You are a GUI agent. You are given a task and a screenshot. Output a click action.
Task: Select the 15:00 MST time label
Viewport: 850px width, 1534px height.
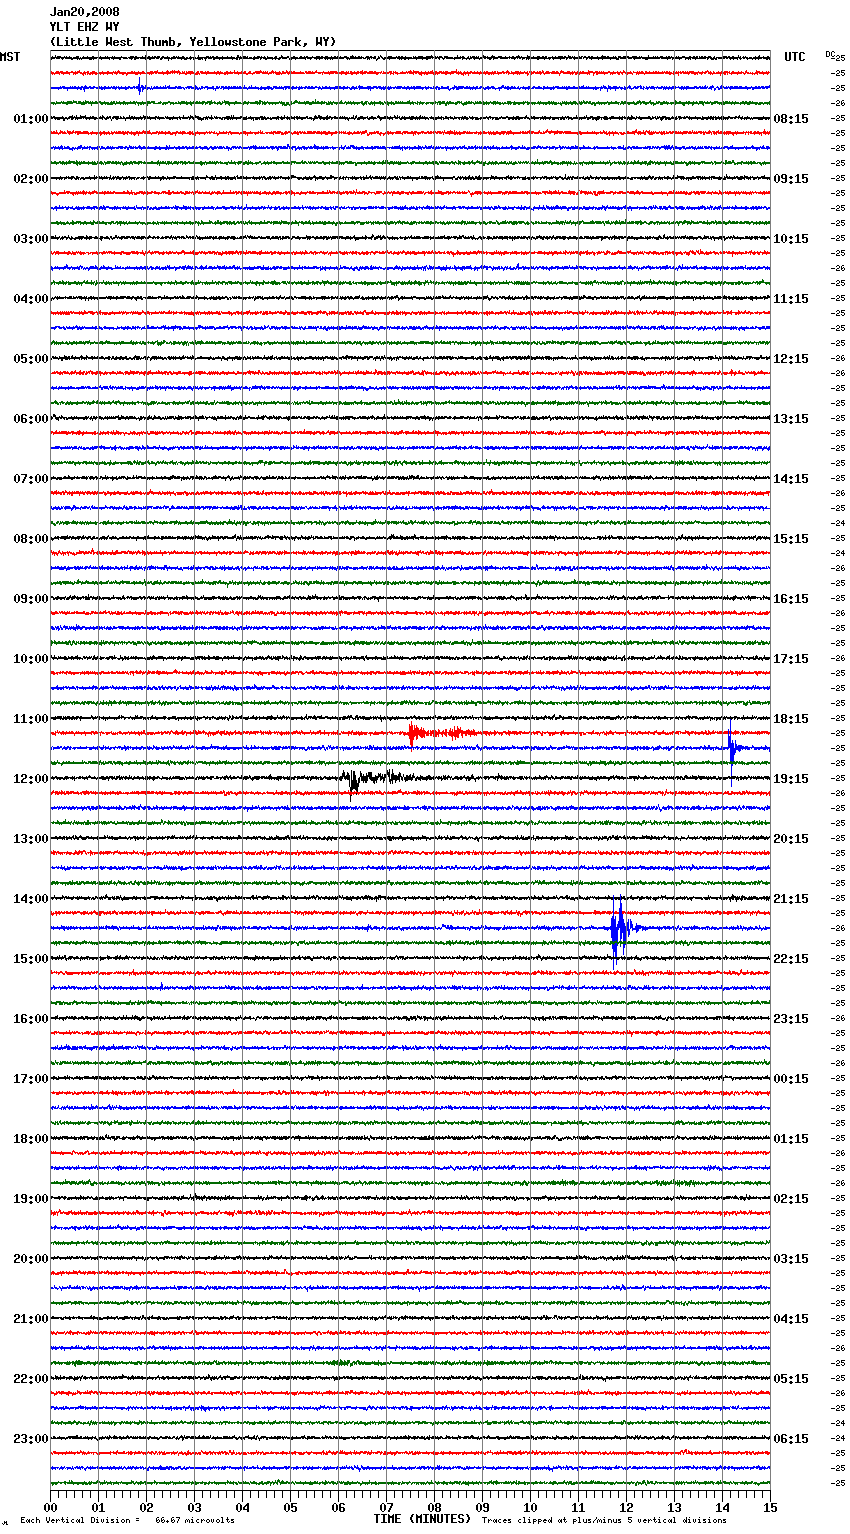coord(30,959)
